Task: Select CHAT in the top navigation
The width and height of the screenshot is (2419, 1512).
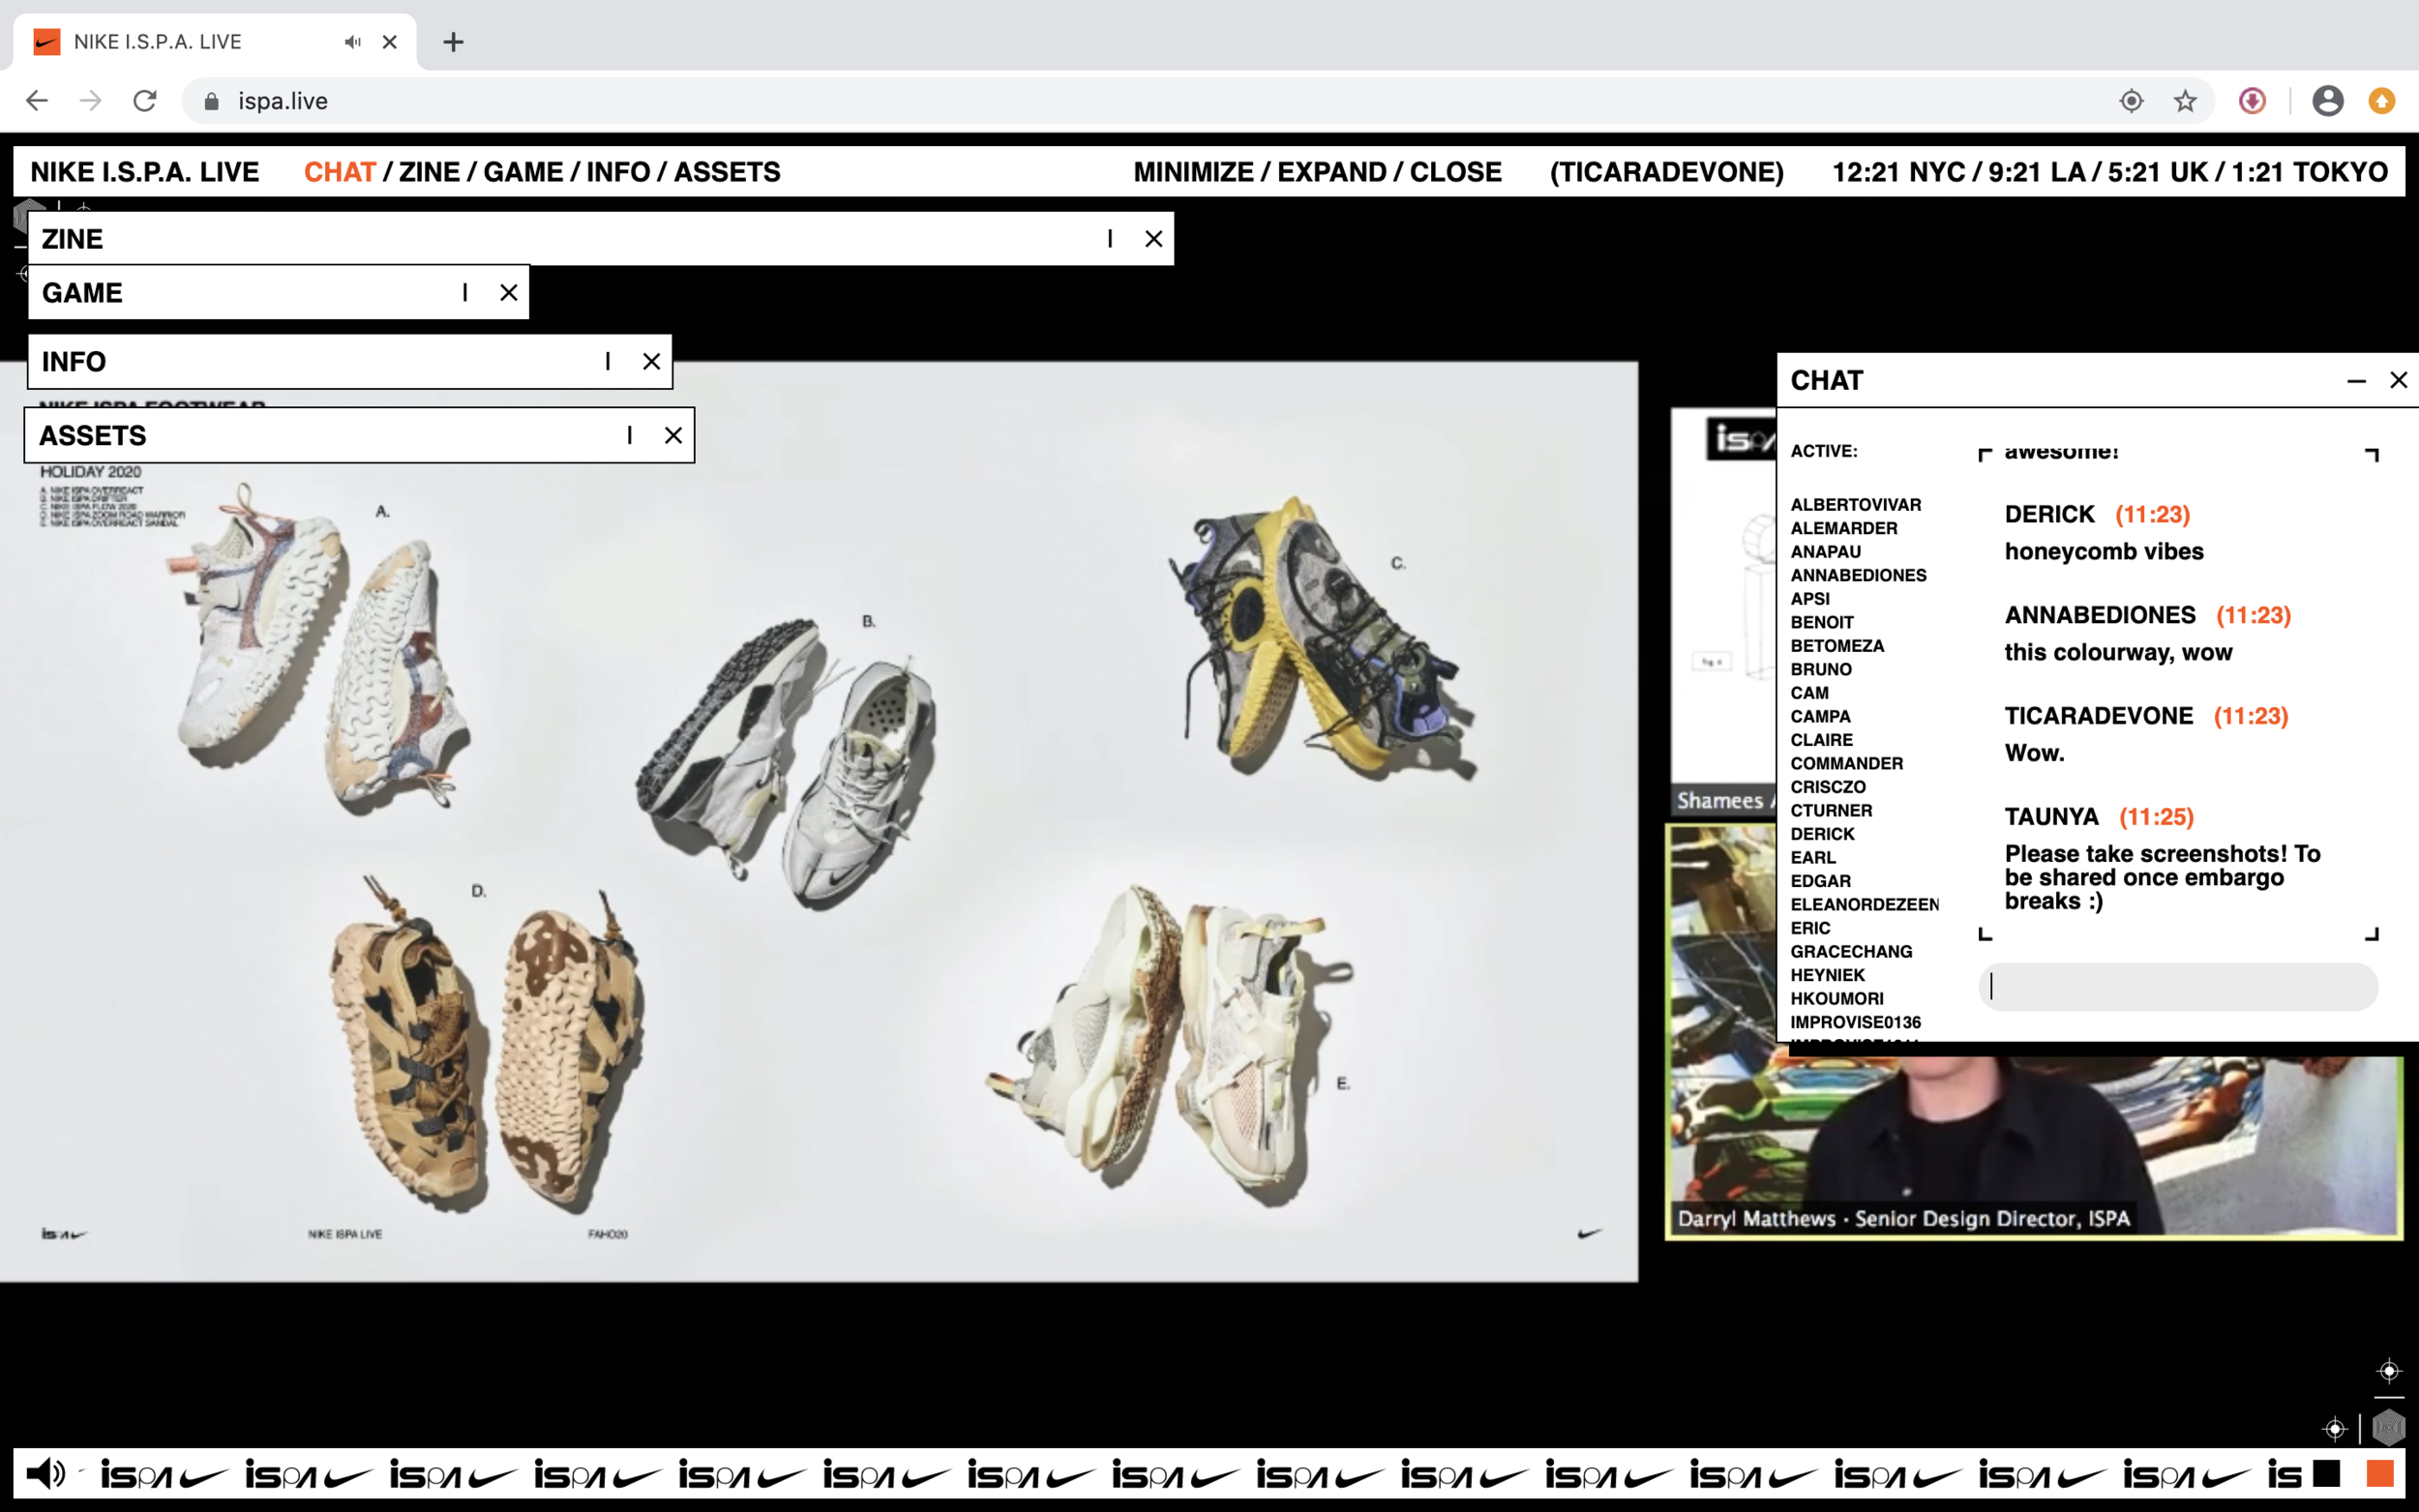Action: [340, 172]
